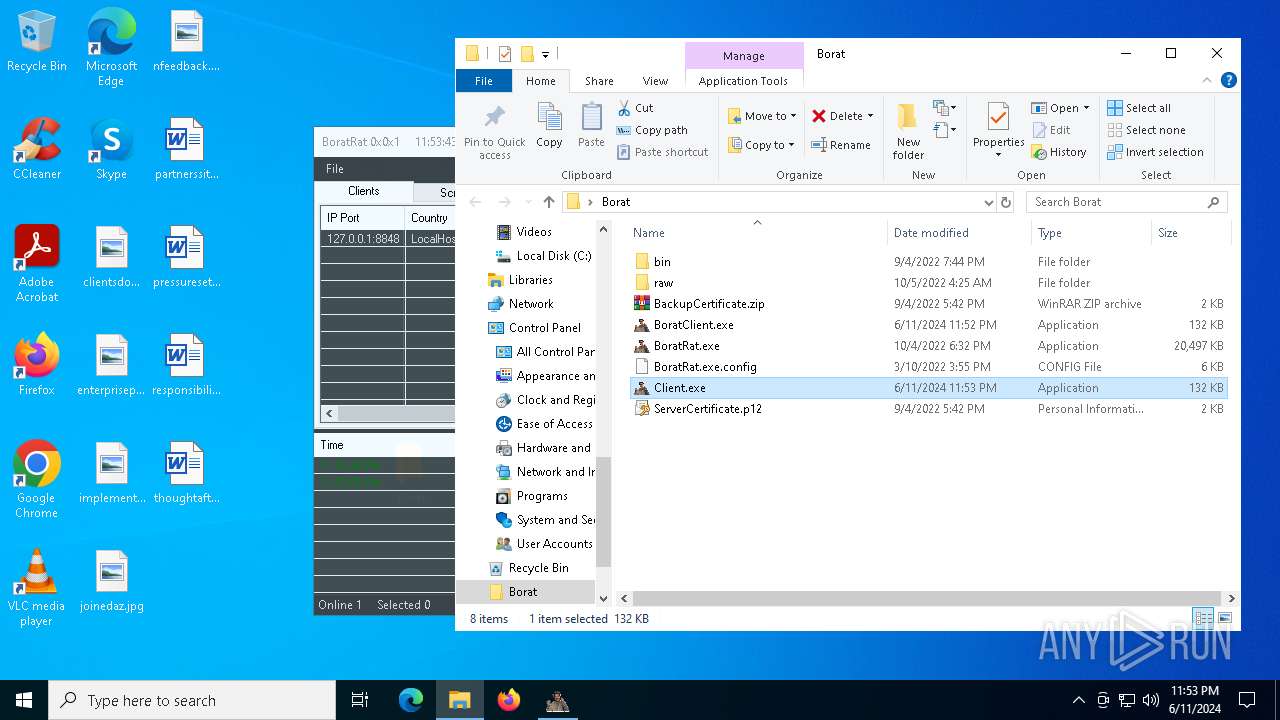Open the File menu tab

[x=484, y=81]
